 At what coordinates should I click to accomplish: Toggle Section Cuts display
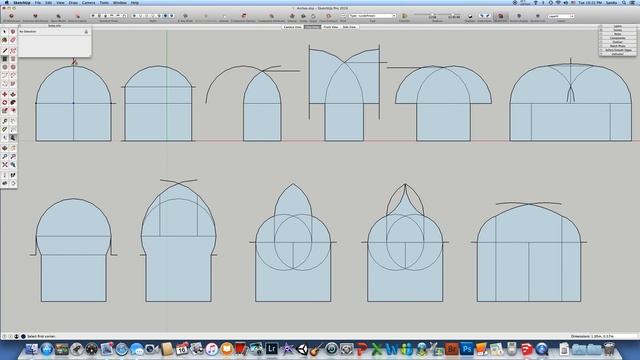pos(538,17)
